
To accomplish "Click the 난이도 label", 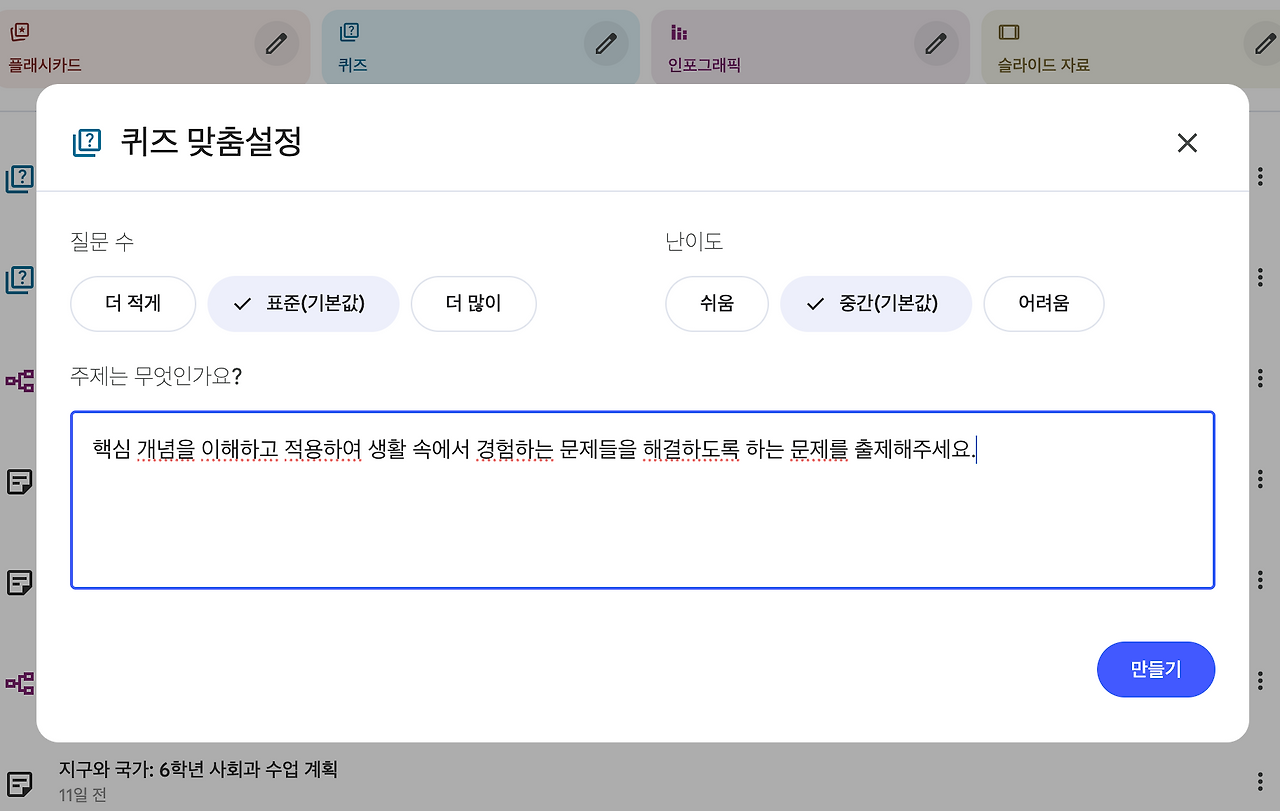I will 694,242.
